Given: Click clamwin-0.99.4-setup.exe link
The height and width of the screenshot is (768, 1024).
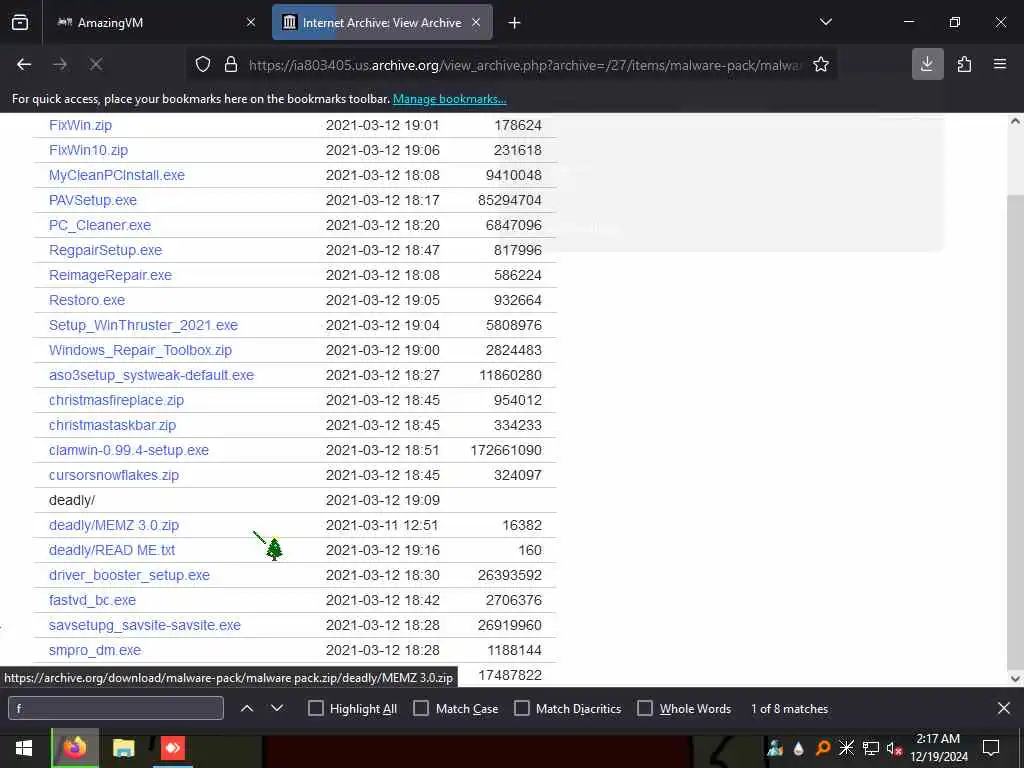Looking at the screenshot, I should click(x=129, y=450).
